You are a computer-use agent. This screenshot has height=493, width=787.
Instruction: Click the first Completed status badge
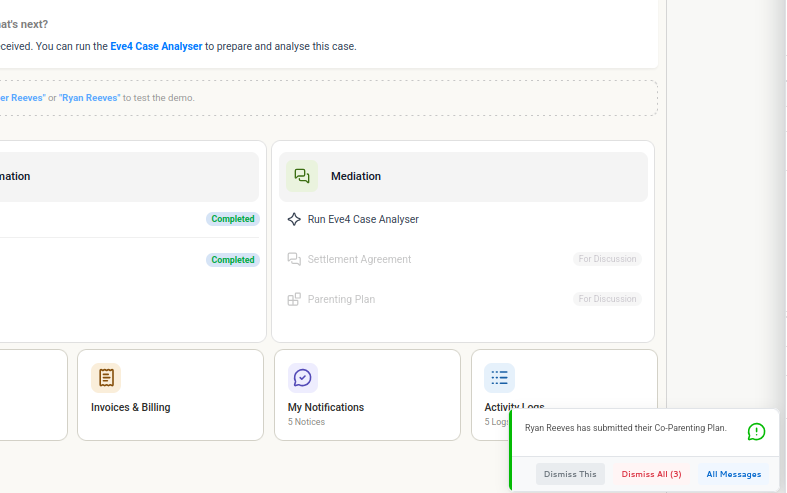[233, 219]
